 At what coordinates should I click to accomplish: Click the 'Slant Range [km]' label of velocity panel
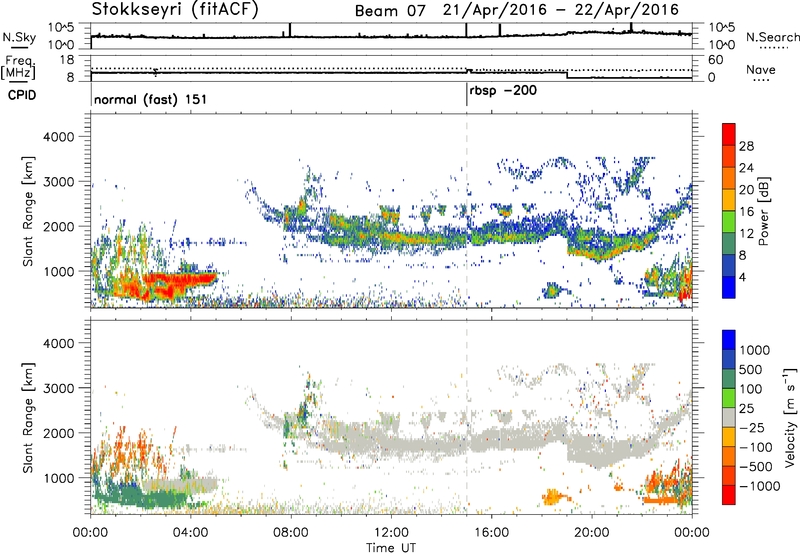click(29, 418)
